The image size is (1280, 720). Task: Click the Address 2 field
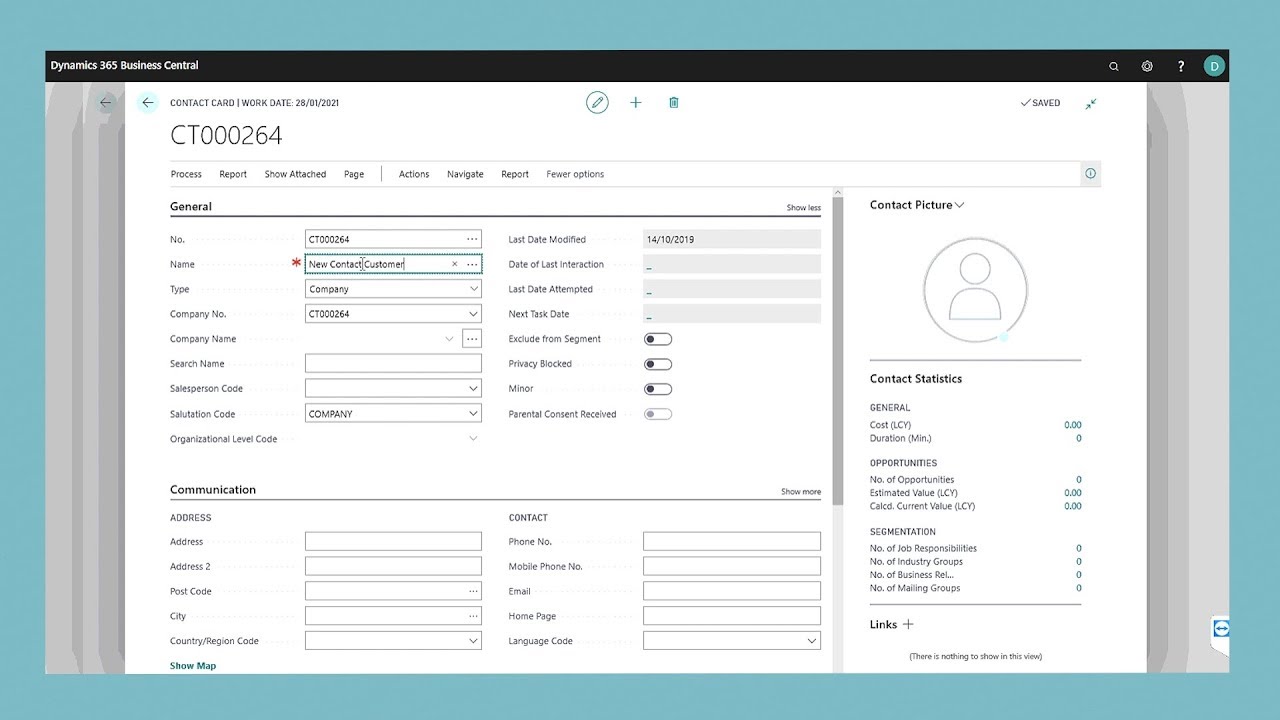393,566
